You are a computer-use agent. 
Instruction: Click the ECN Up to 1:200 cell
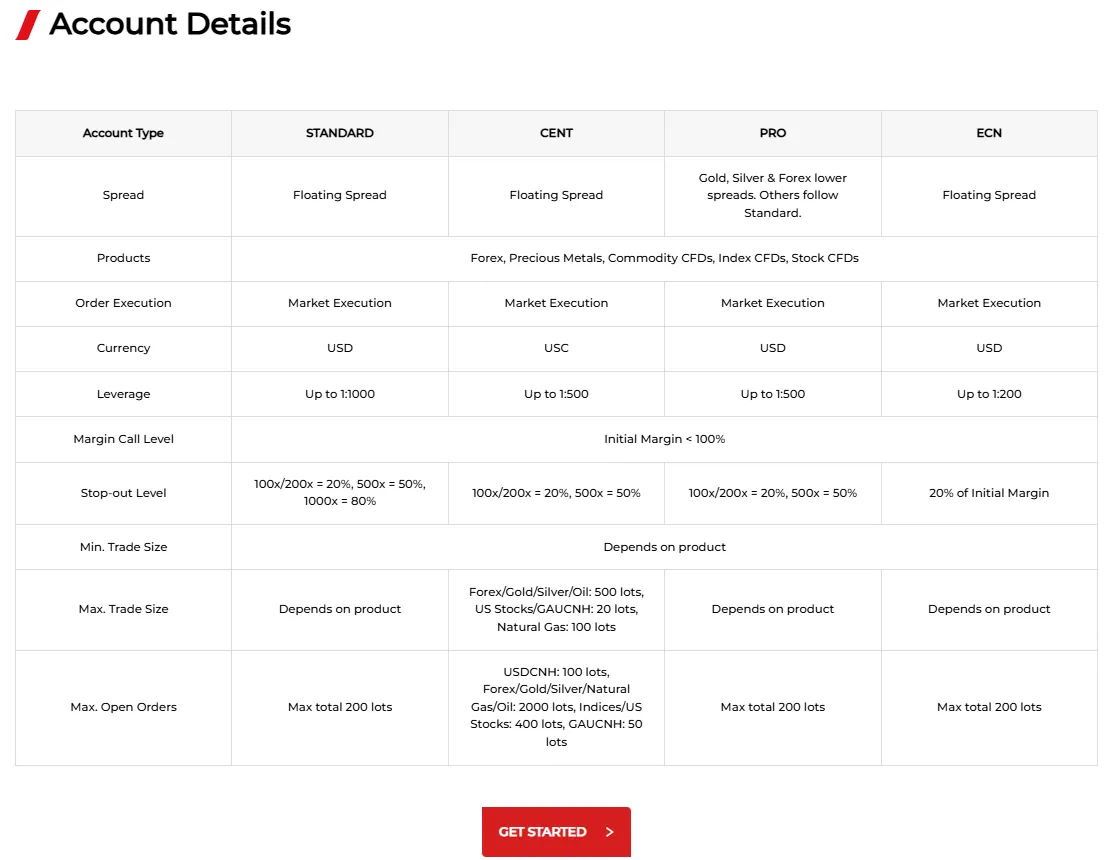pos(989,394)
